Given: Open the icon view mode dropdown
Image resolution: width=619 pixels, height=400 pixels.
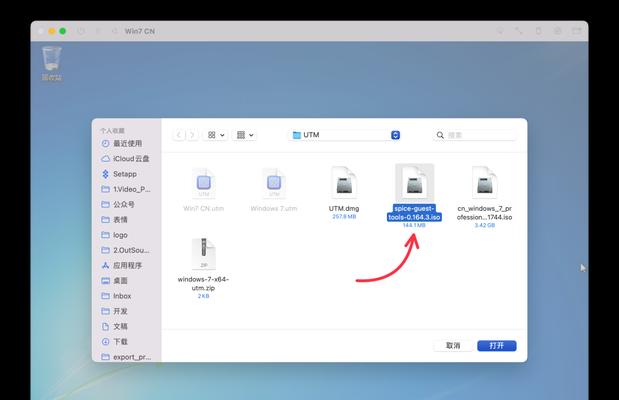Looking at the screenshot, I should click(x=216, y=135).
